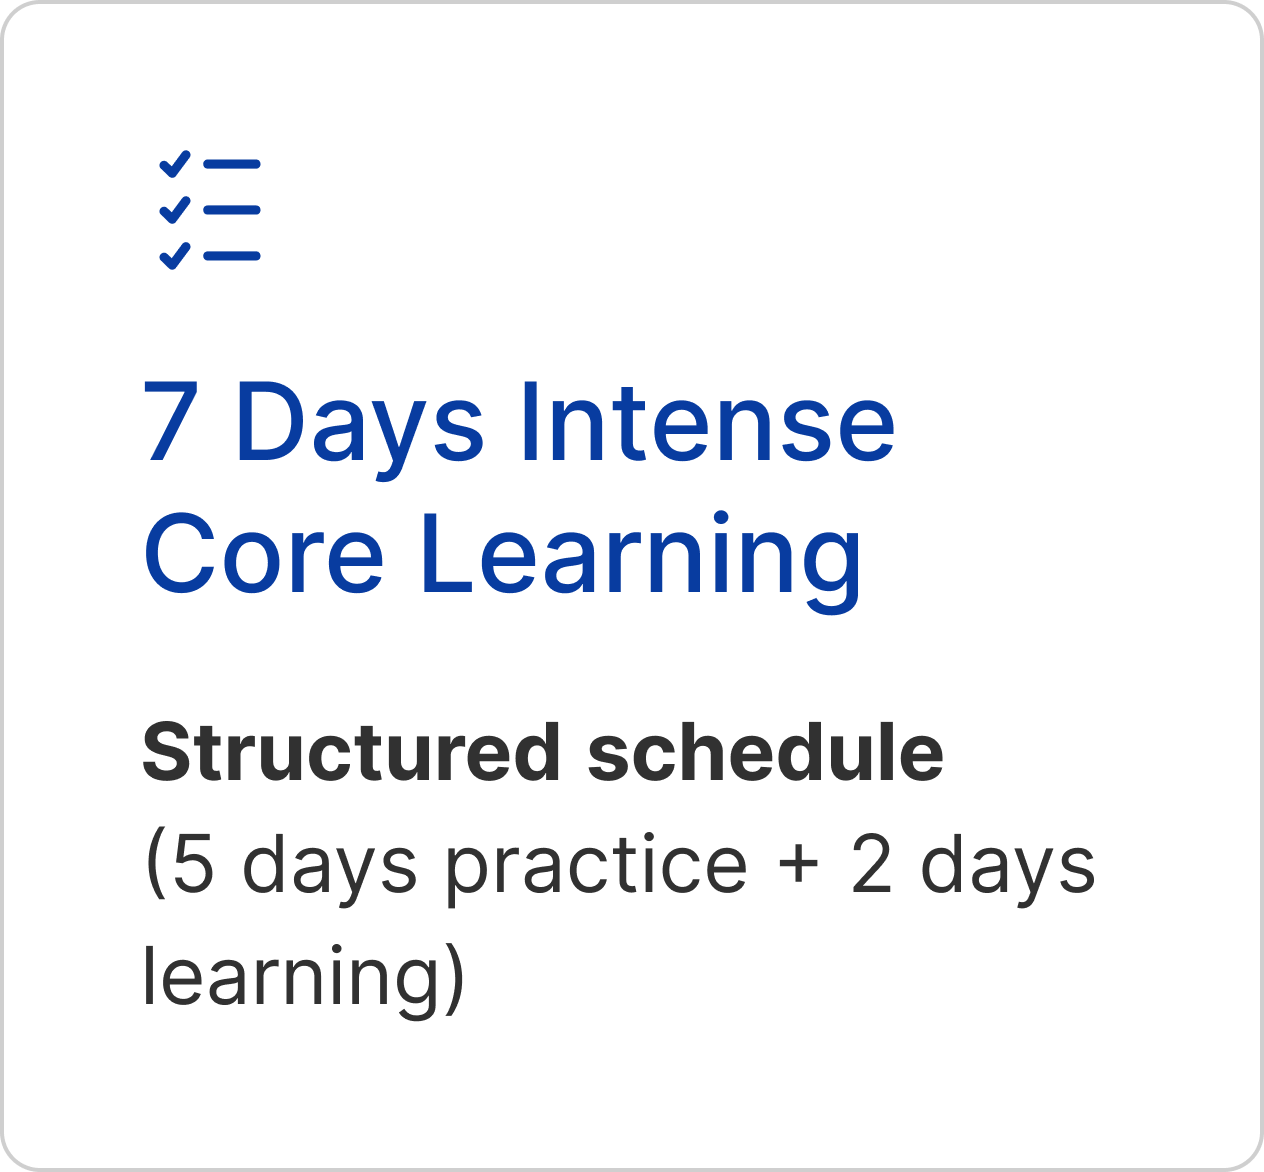The height and width of the screenshot is (1172, 1264).
Task: Select the bottom horizontal line of the checklist icon
Action: 232,256
